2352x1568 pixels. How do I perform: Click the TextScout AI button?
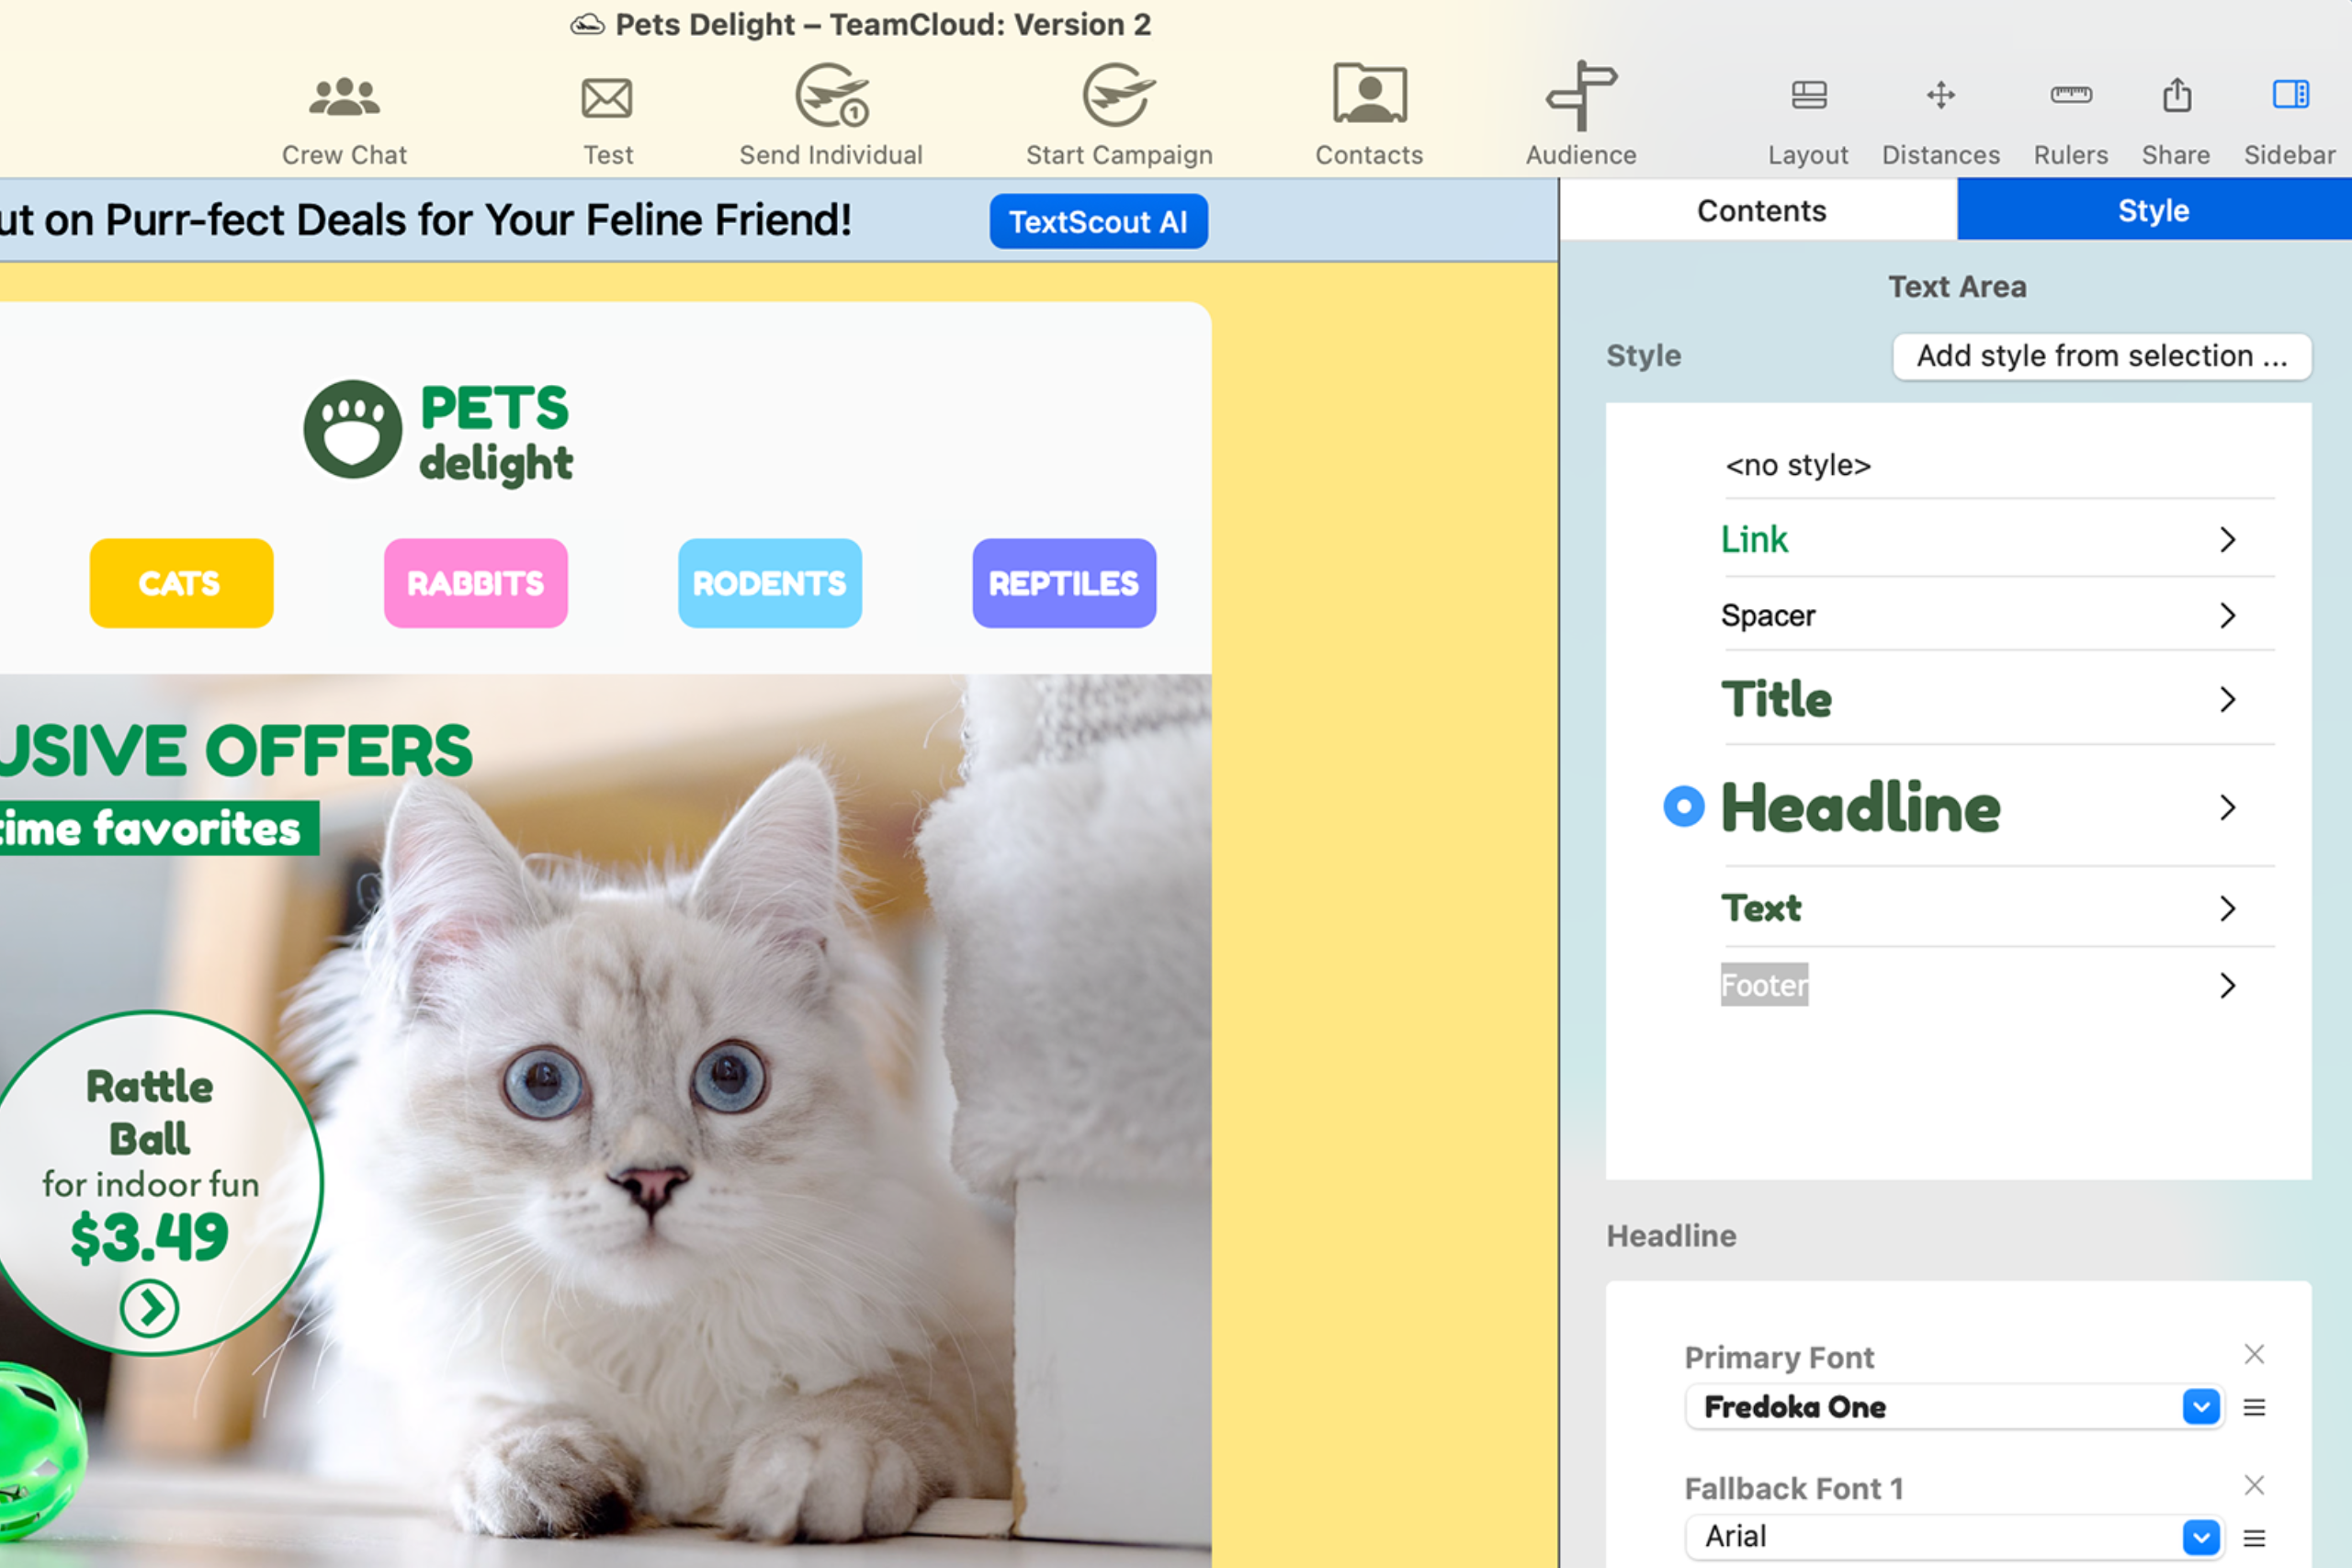1098,221
